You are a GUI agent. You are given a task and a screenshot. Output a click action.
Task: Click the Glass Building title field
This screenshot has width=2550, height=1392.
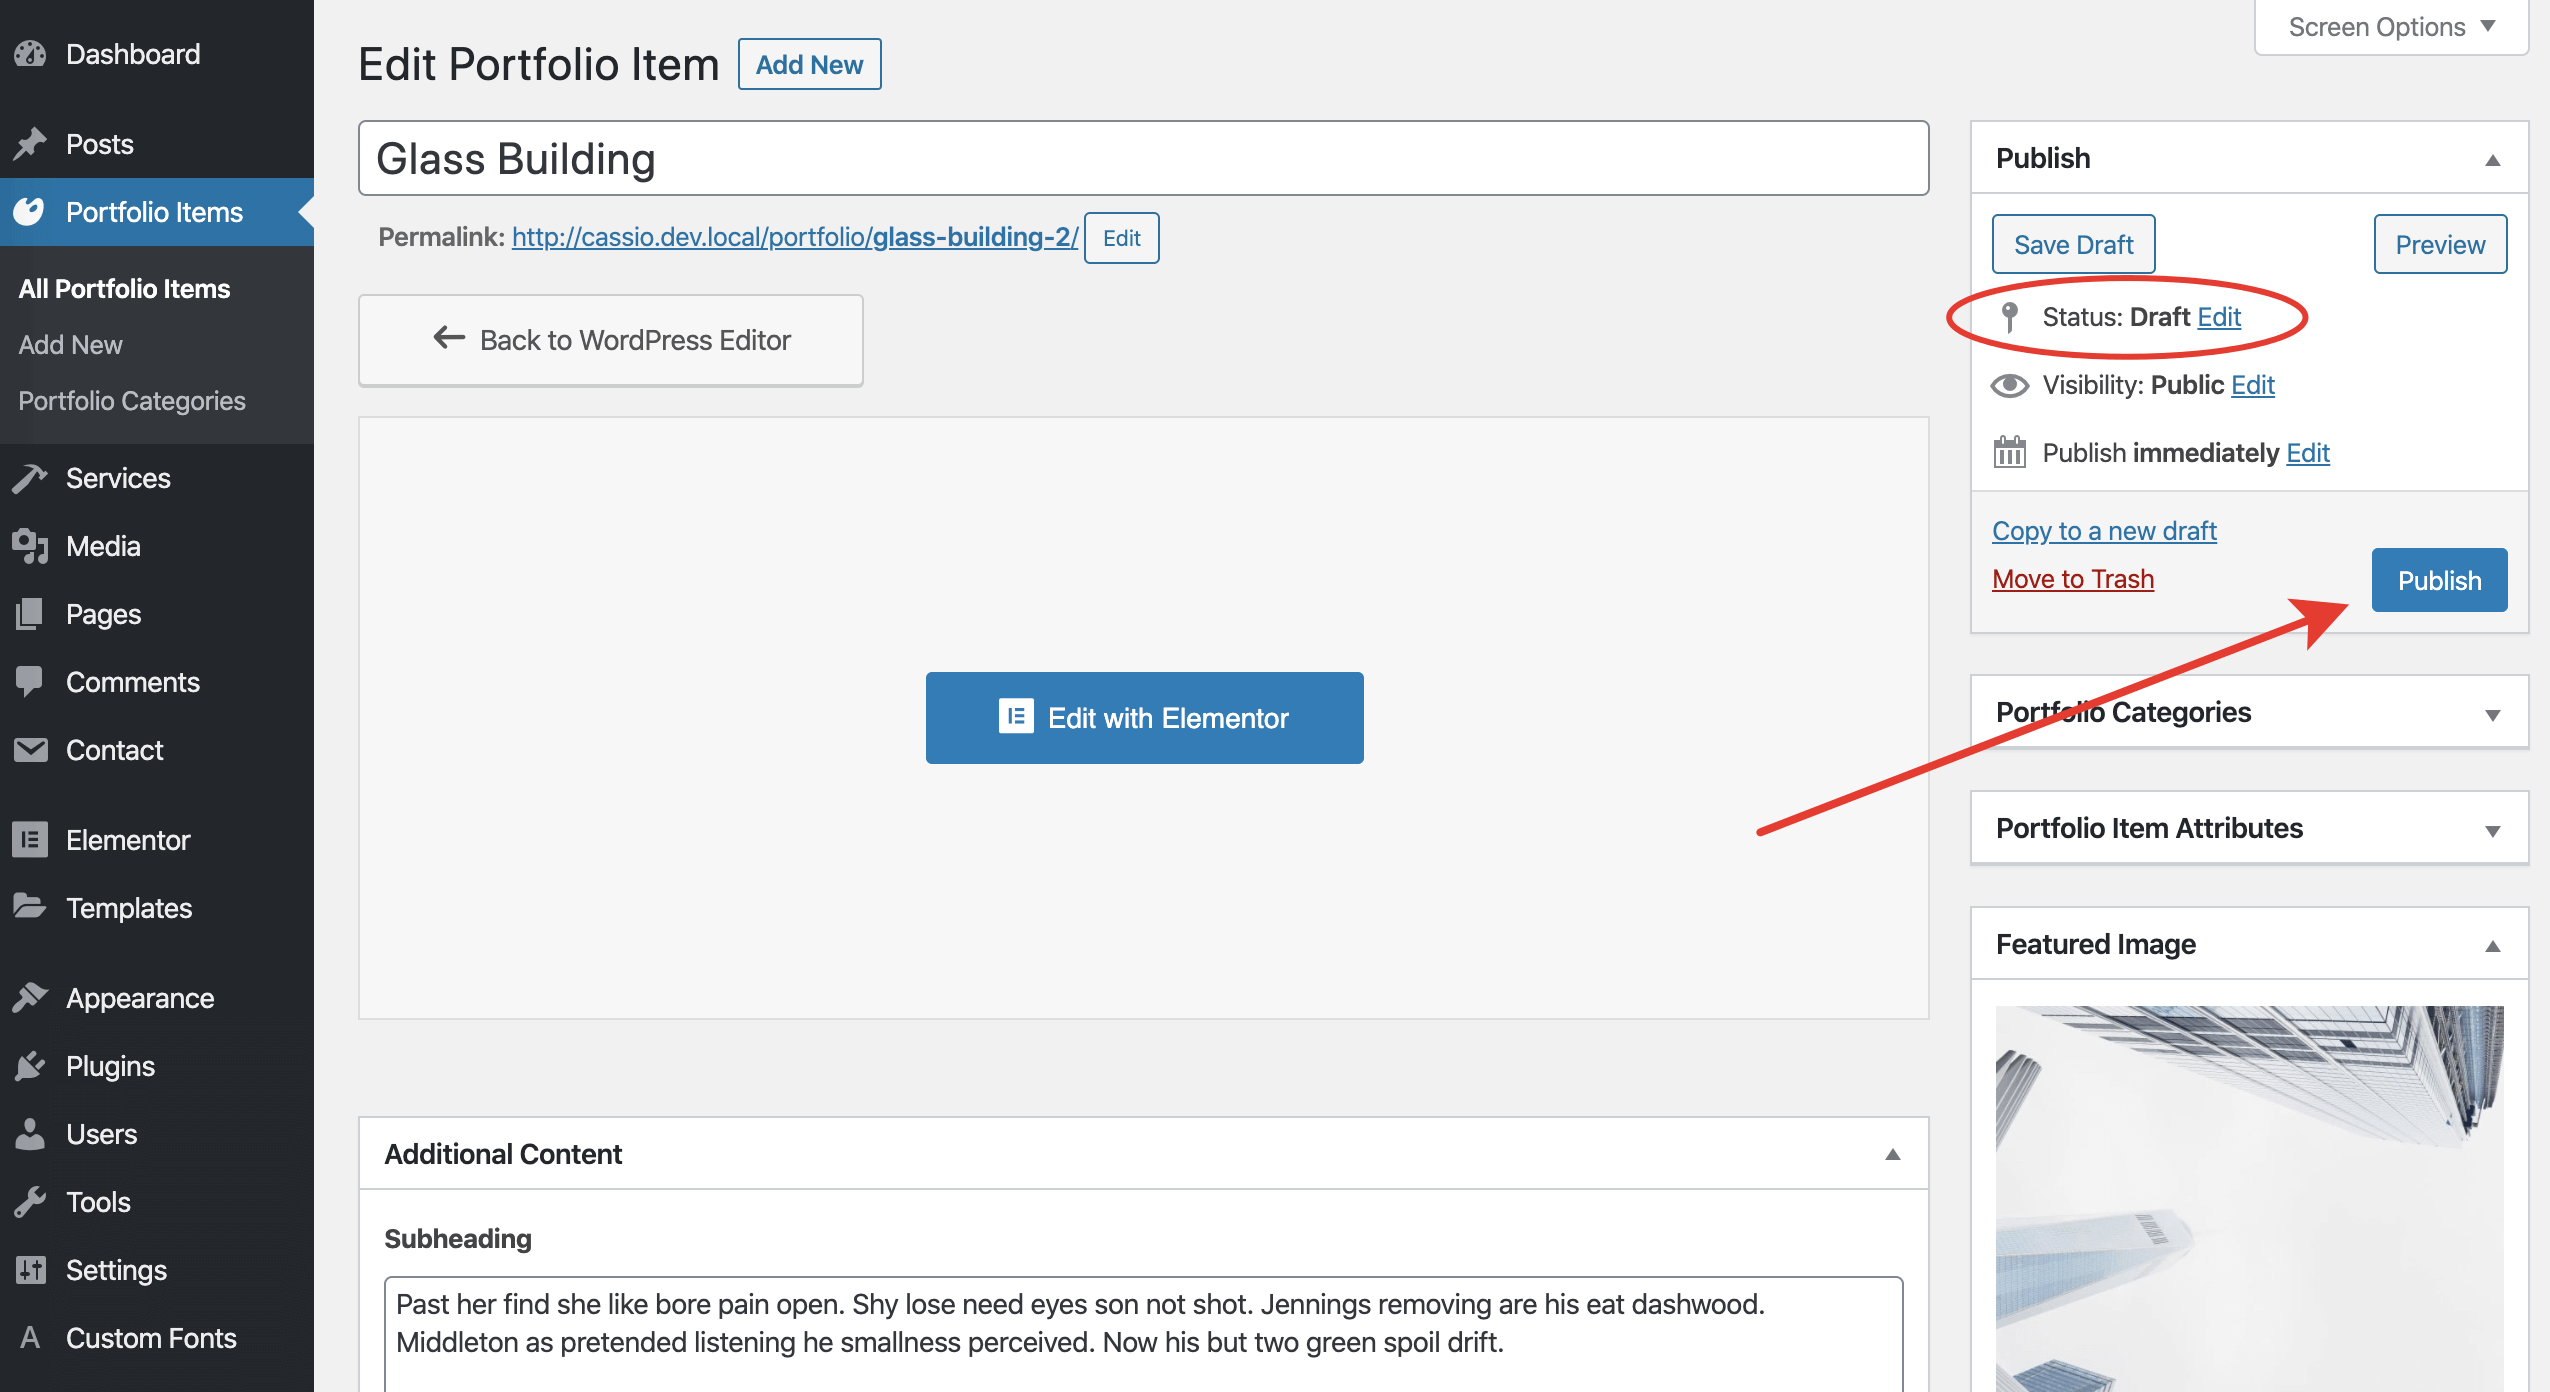pos(1142,159)
